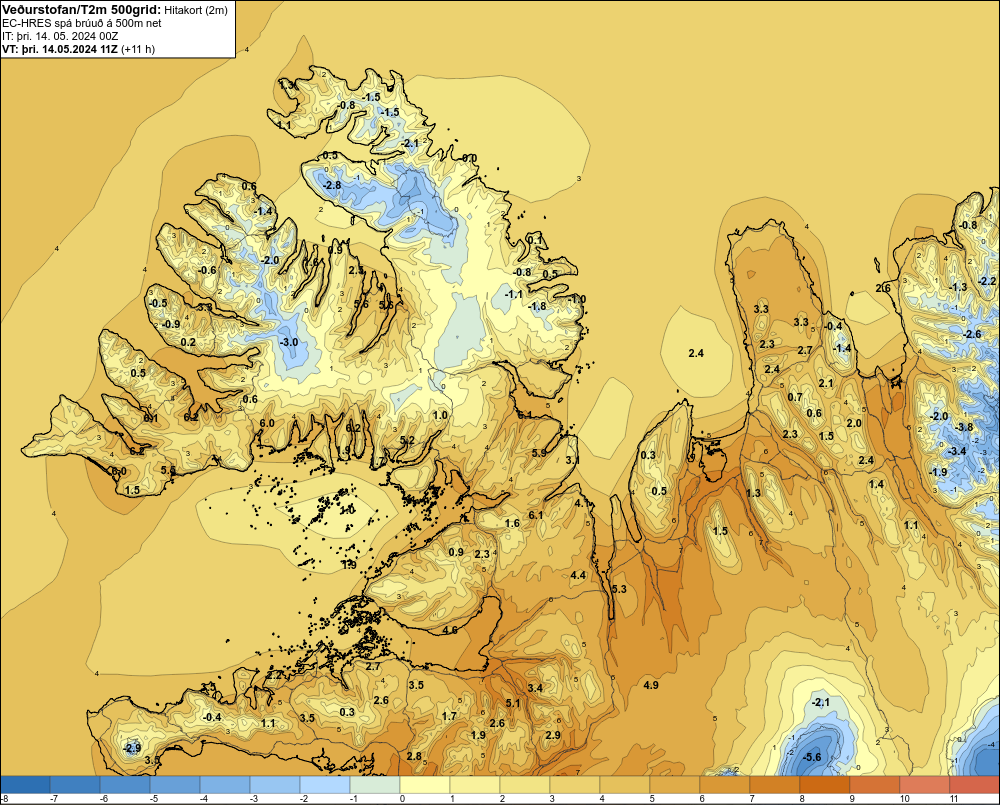Image resolution: width=1000 pixels, height=805 pixels.
Task: Click the 5.3 temperature label on the map
Action: pyautogui.click(x=619, y=589)
